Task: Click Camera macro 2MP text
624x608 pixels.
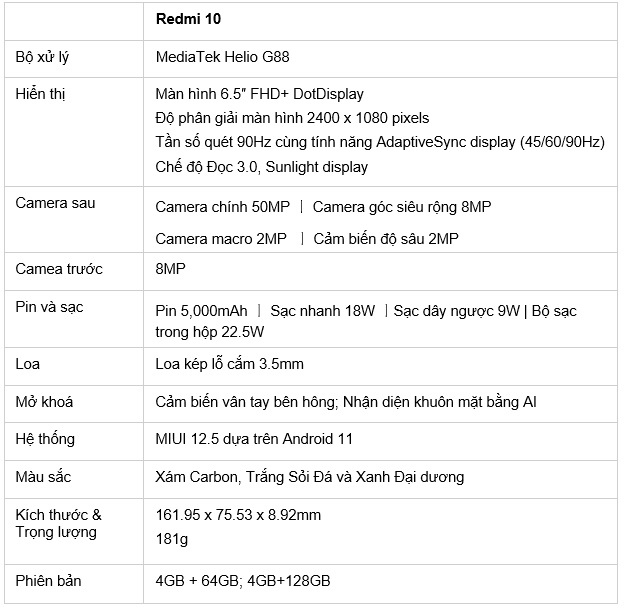Action: pos(220,238)
